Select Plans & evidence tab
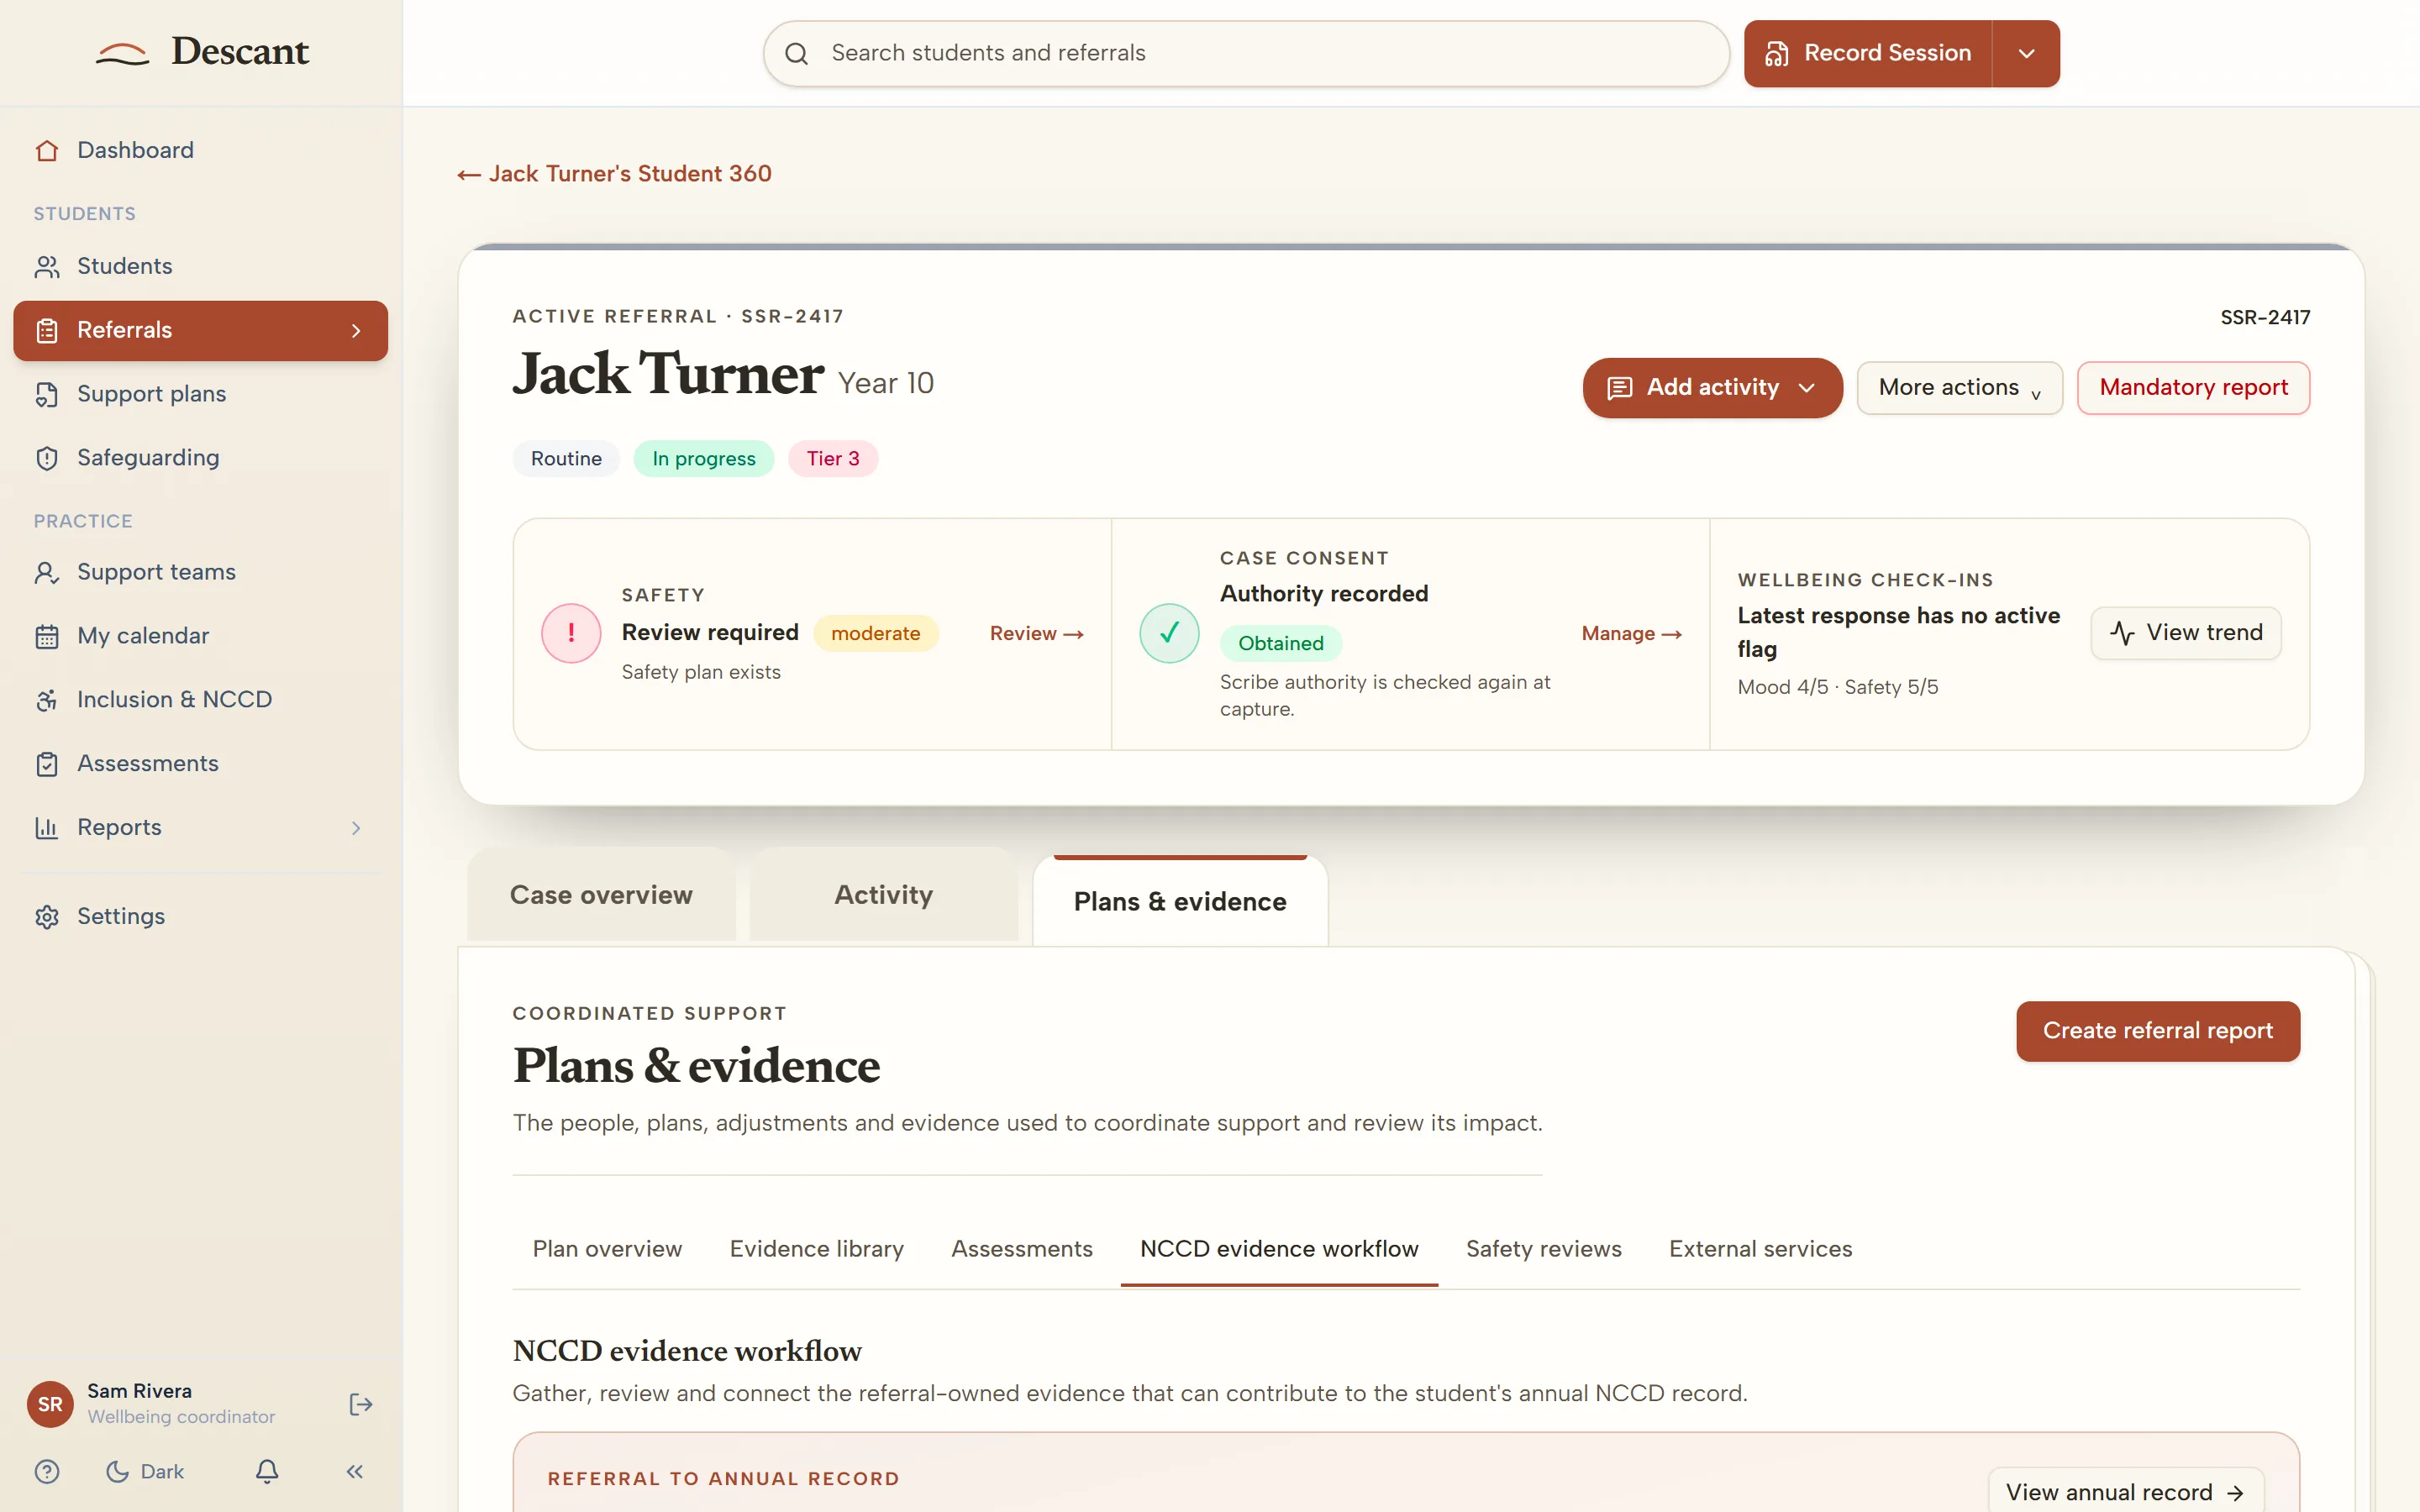This screenshot has width=2420, height=1512. (1180, 901)
